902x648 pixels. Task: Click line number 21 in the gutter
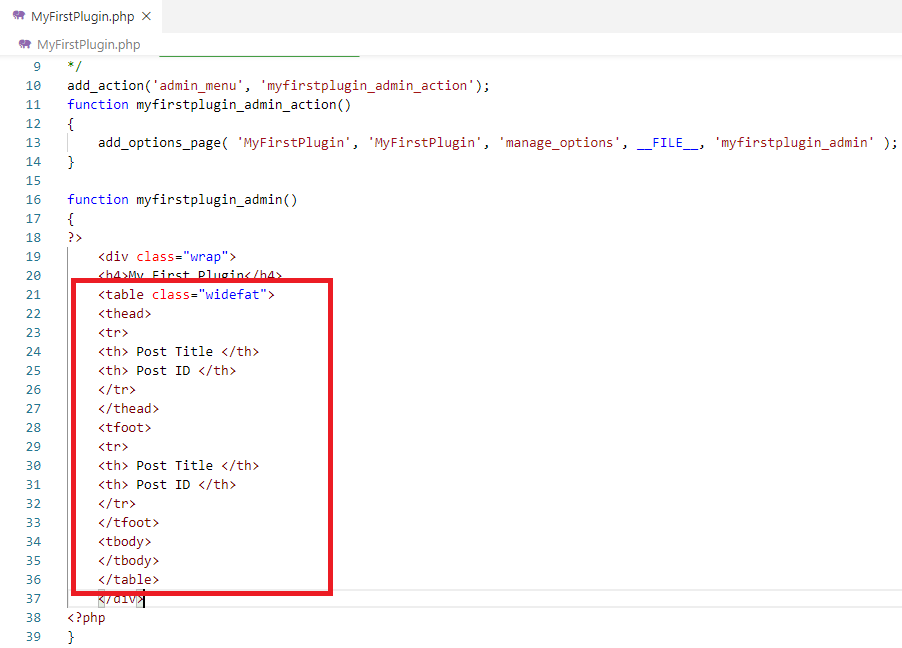tap(33, 295)
